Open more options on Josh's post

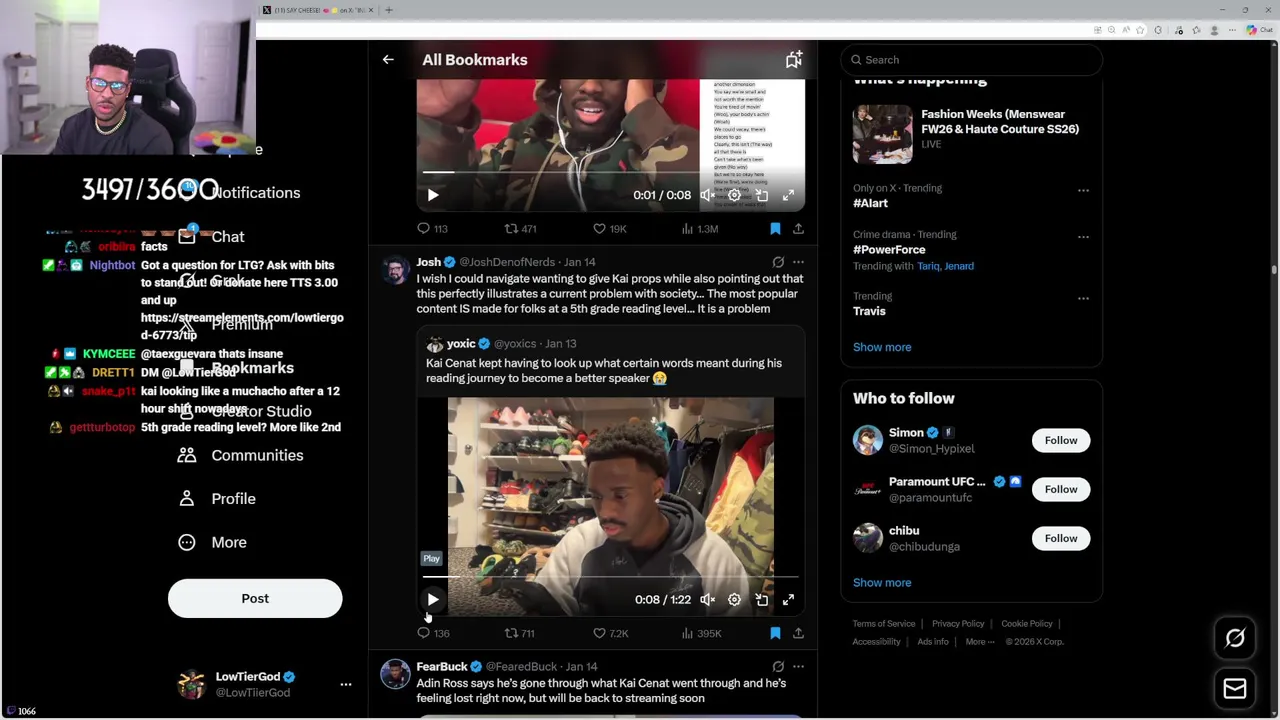[798, 262]
